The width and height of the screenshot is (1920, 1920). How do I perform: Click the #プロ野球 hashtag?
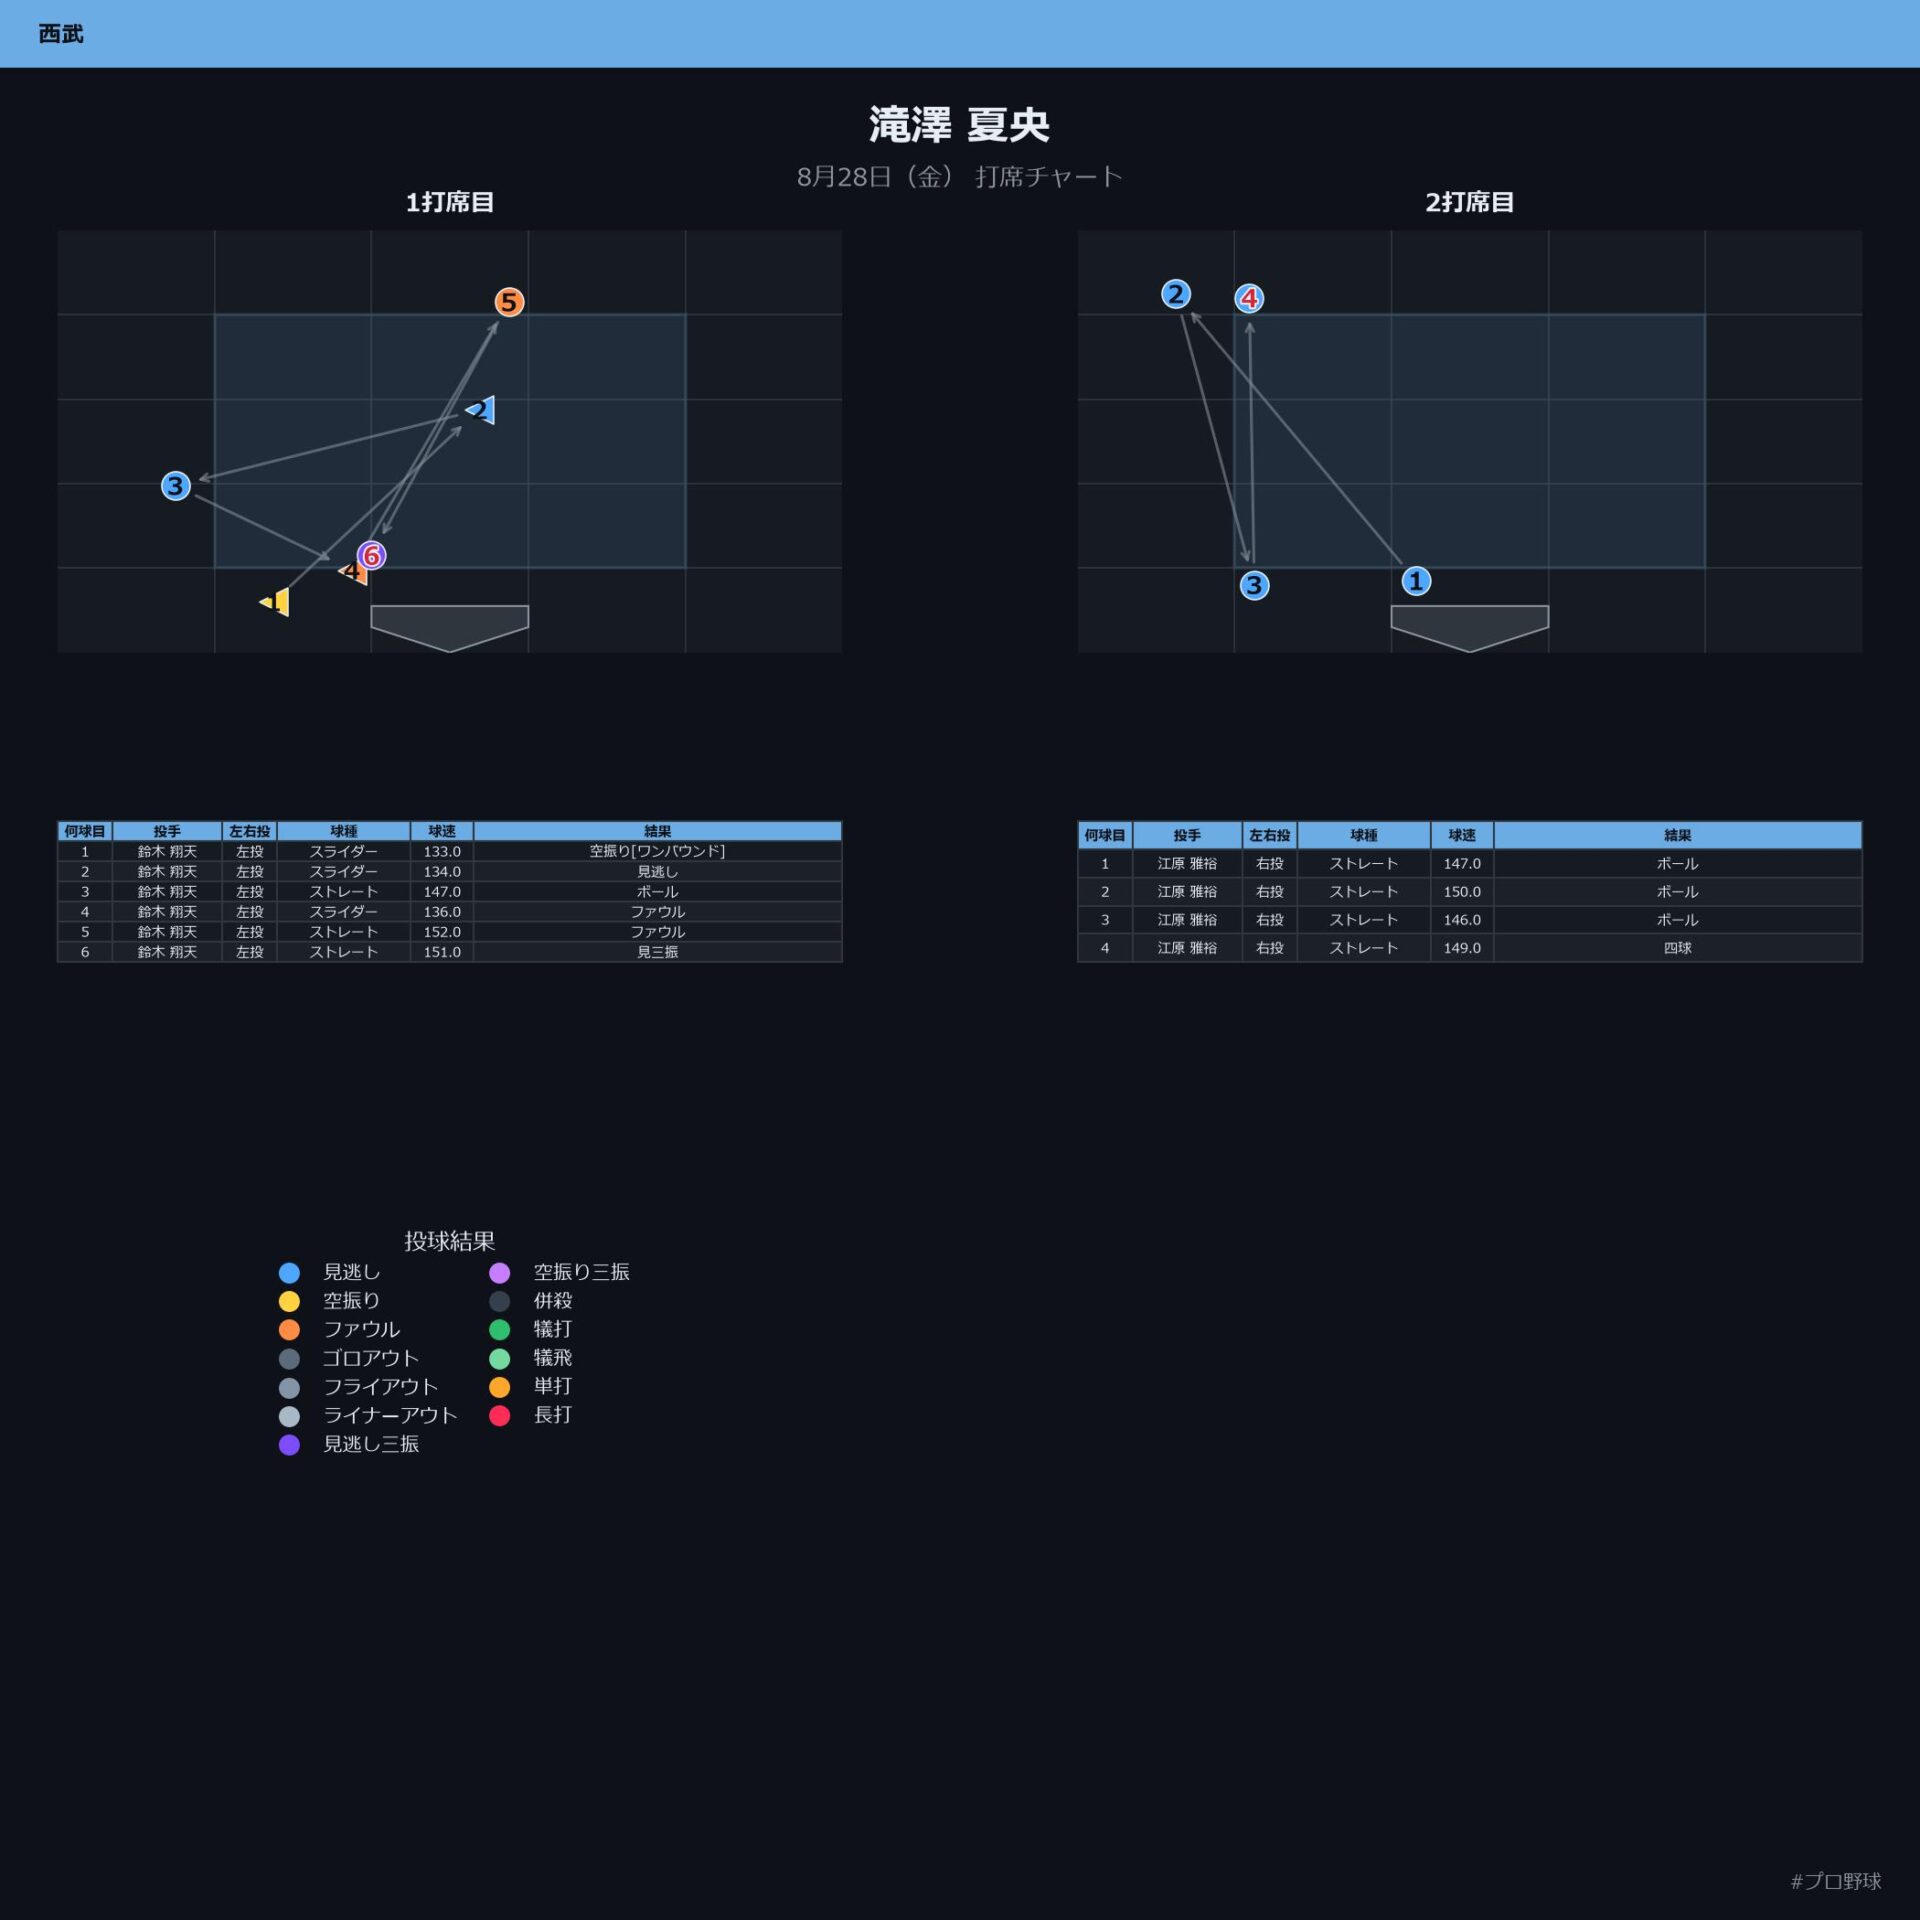(x=1836, y=1881)
